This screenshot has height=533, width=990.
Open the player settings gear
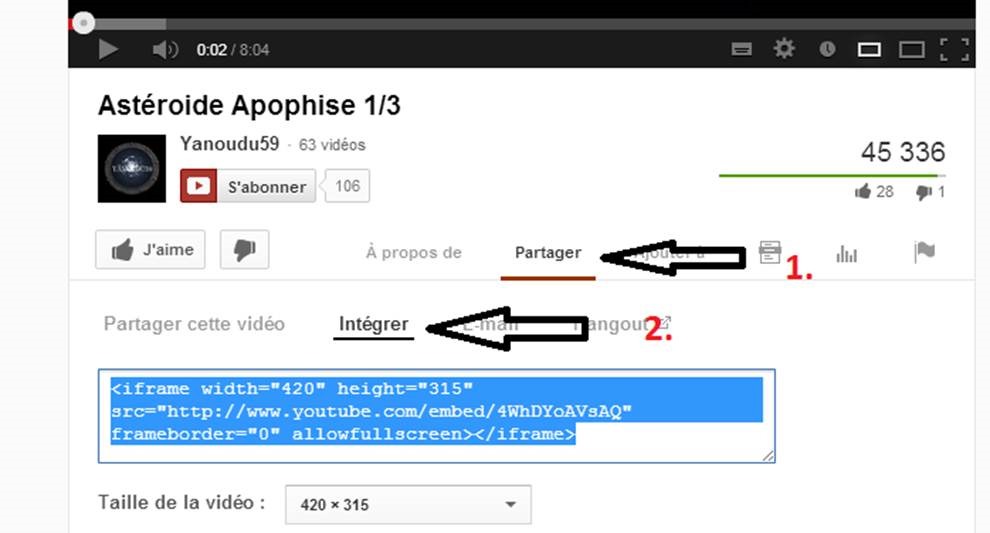pyautogui.click(x=784, y=49)
